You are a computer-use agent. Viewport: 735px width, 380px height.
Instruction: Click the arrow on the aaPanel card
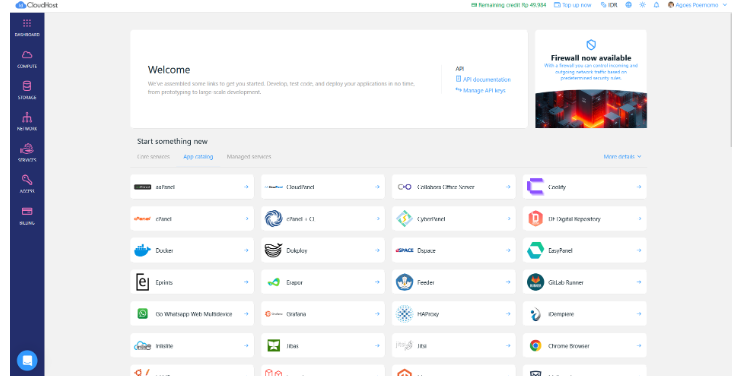(246, 187)
